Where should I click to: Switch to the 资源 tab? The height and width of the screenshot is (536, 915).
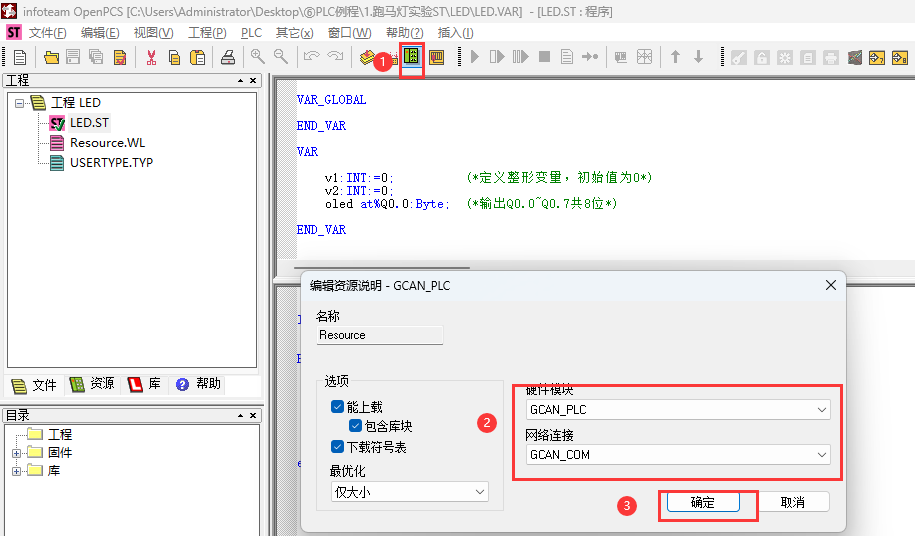[x=92, y=384]
